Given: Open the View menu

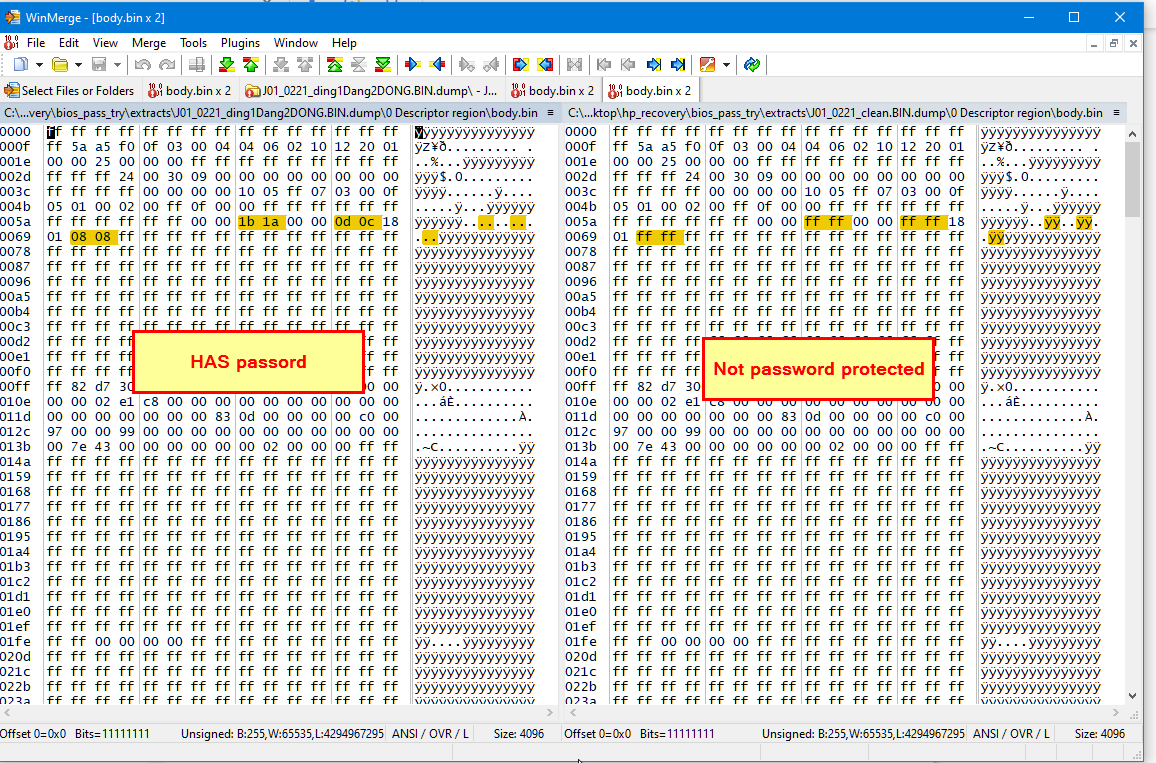Looking at the screenshot, I should tap(105, 43).
